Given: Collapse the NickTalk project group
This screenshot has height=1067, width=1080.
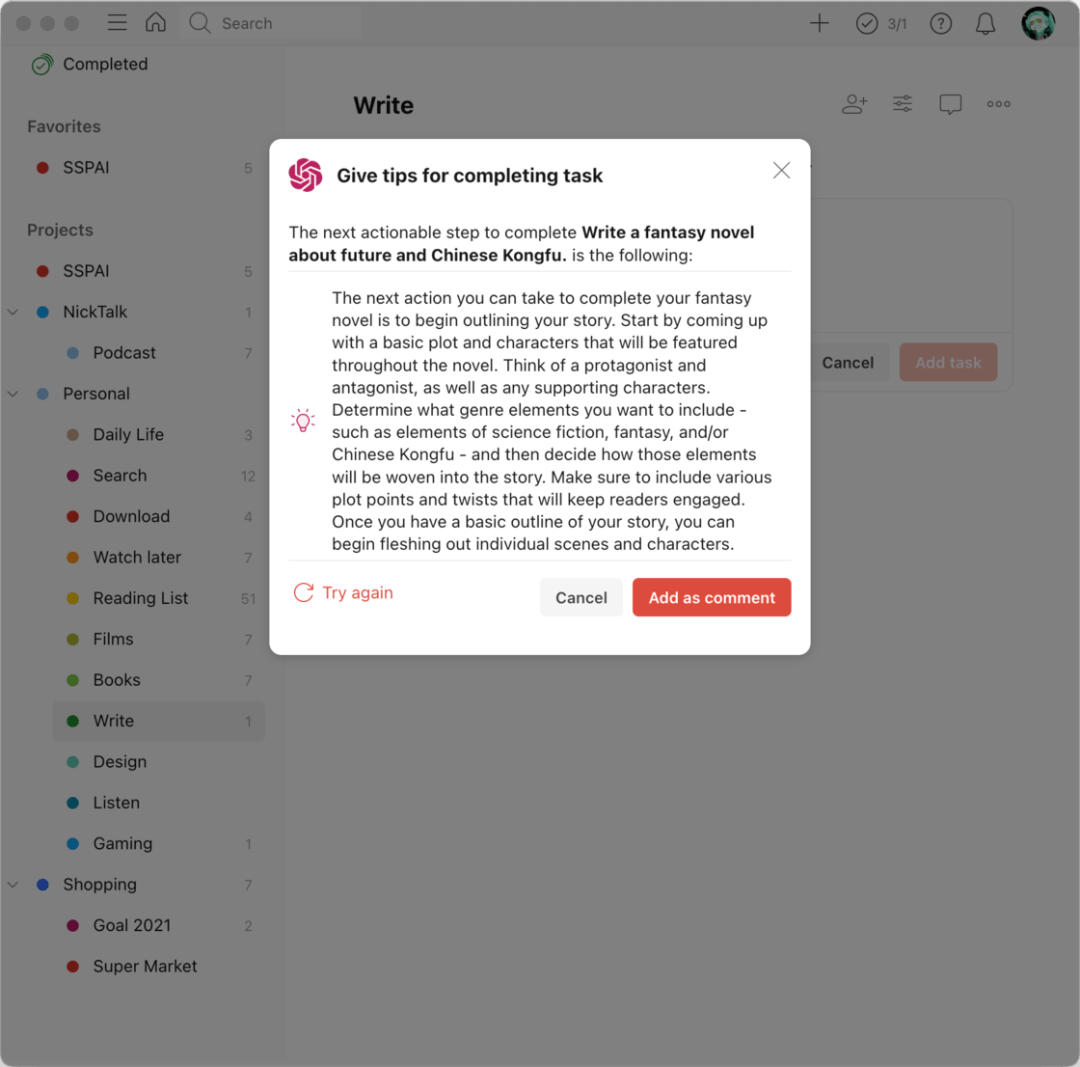Looking at the screenshot, I should coord(12,312).
